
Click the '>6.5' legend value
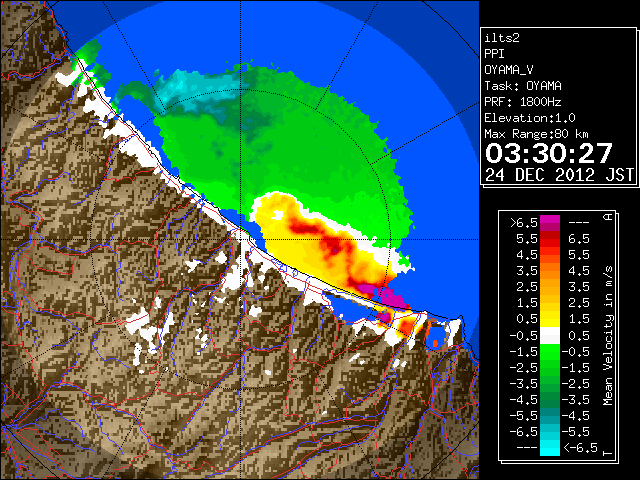tap(523, 223)
